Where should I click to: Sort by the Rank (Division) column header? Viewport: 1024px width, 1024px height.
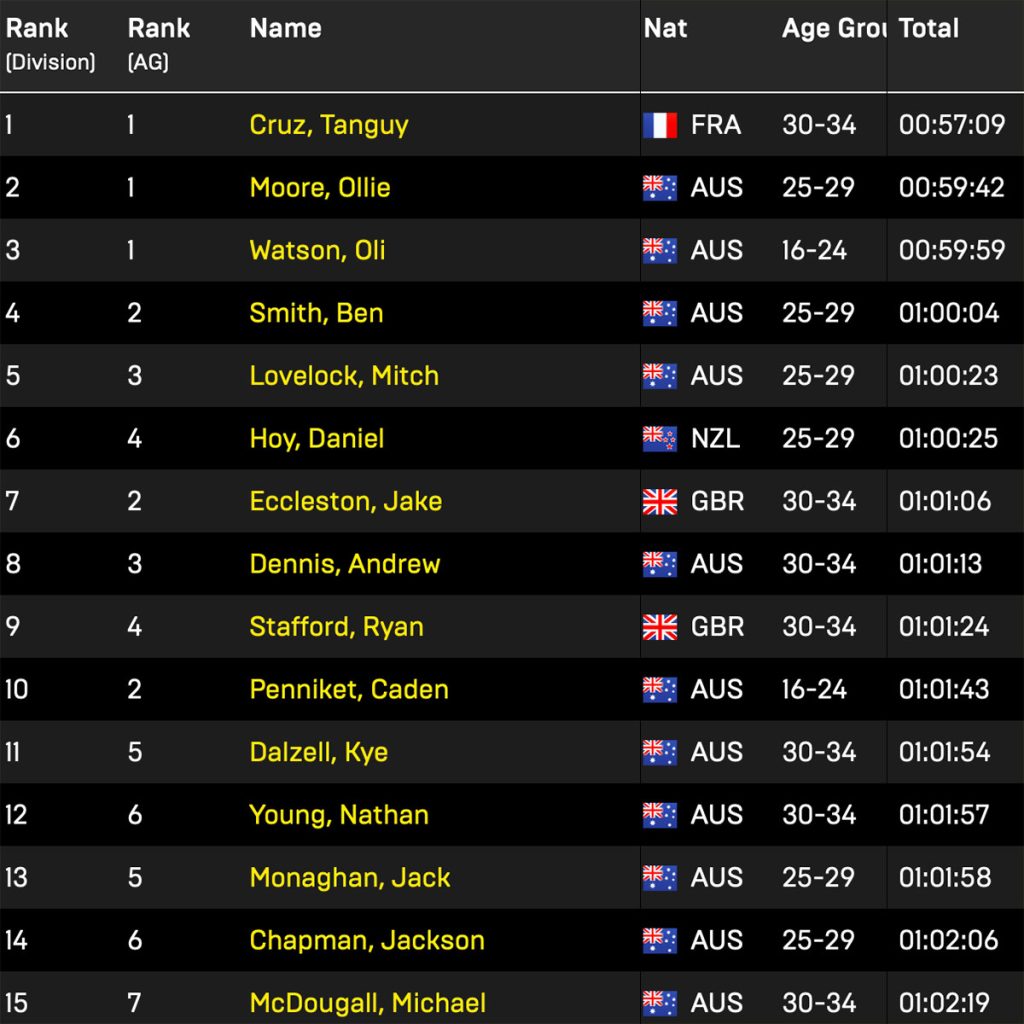51,44
